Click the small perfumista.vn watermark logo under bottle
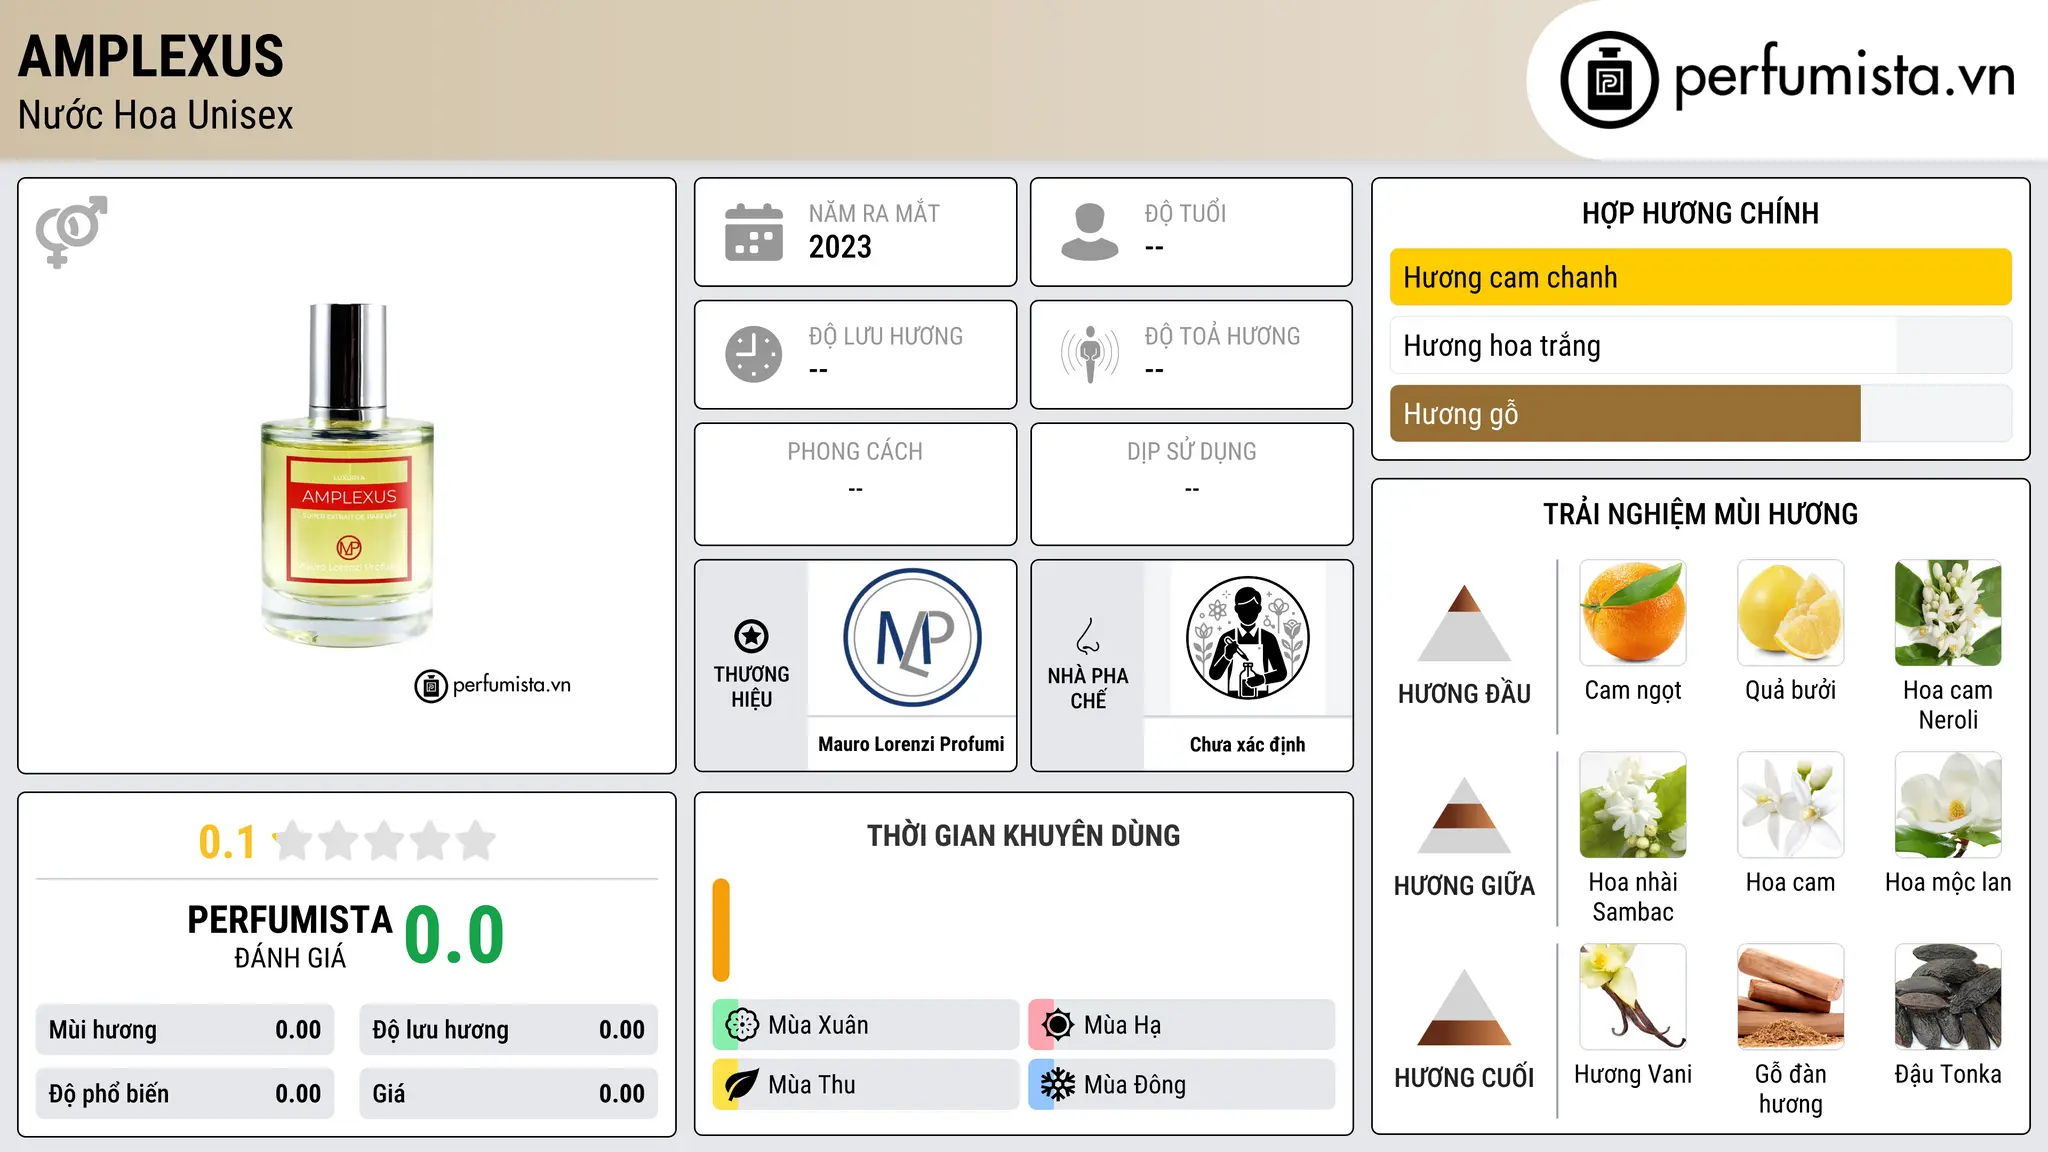The width and height of the screenshot is (2048, 1152). 493,686
